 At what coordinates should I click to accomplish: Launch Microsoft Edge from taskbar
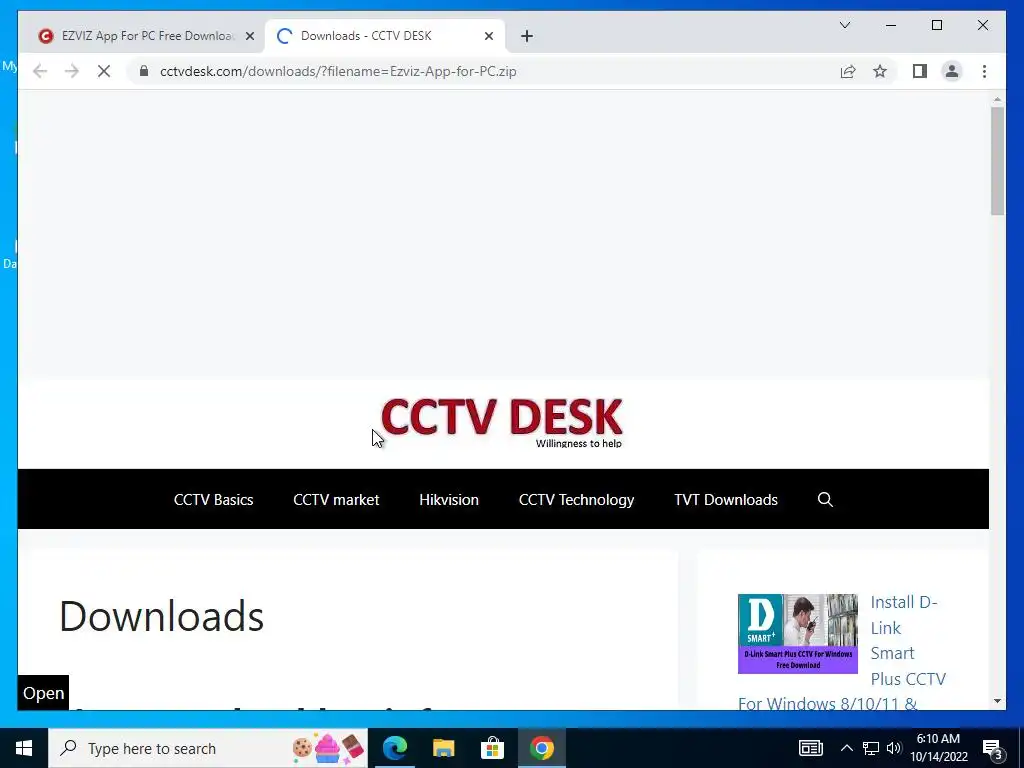395,748
